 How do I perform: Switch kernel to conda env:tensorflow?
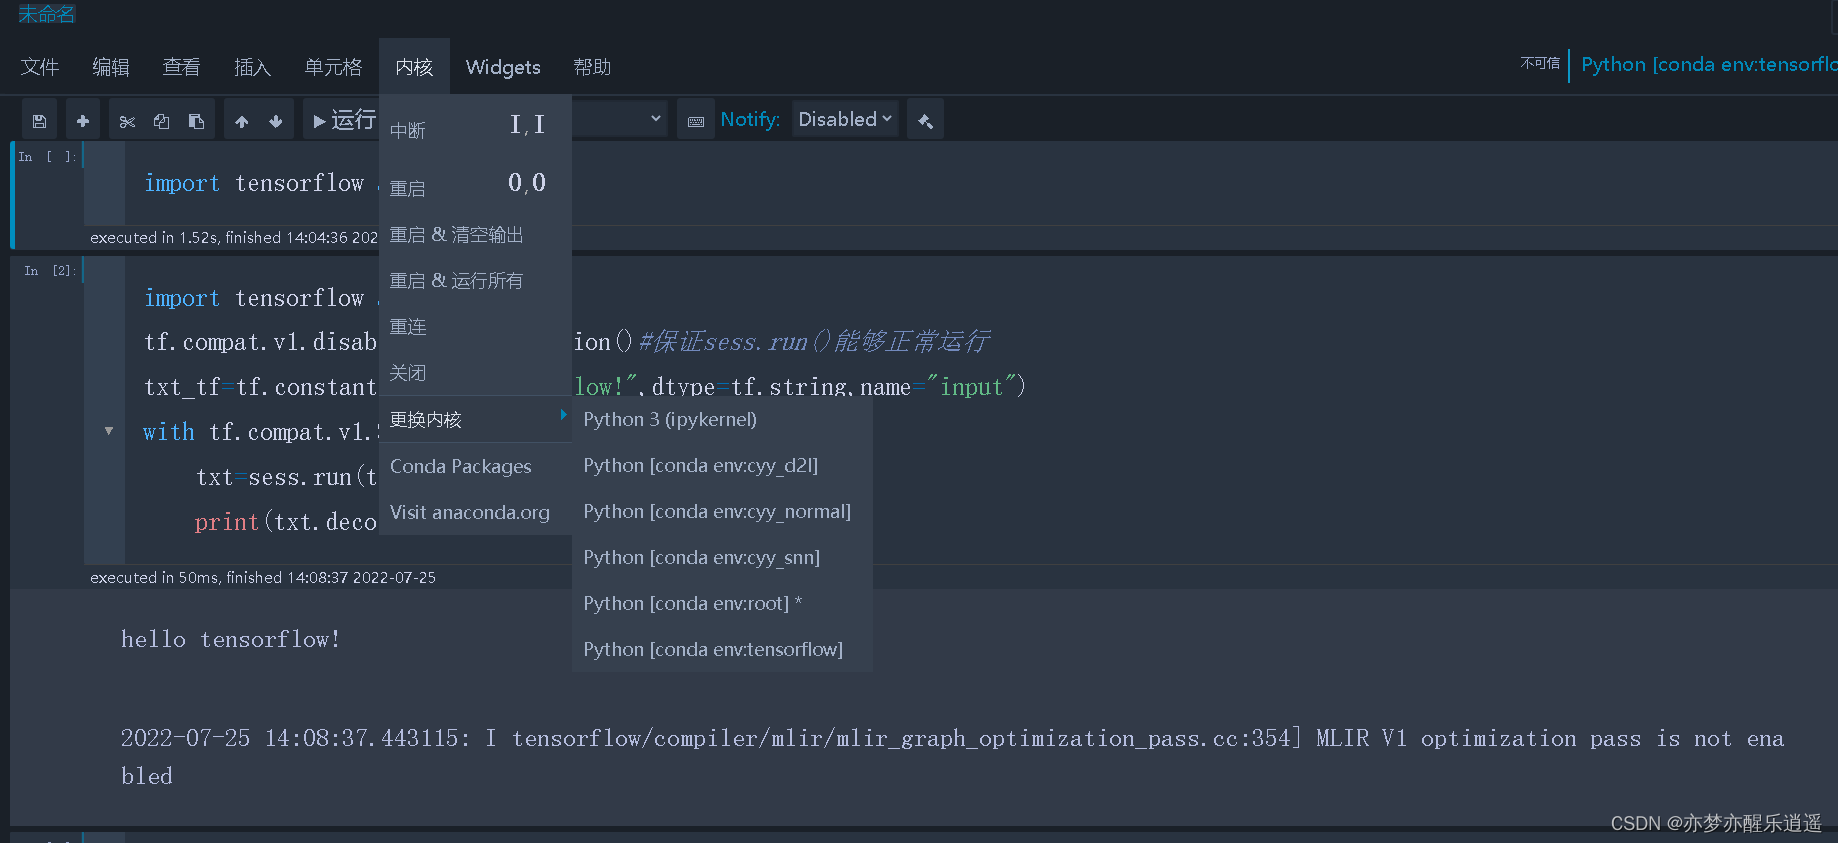point(722,649)
